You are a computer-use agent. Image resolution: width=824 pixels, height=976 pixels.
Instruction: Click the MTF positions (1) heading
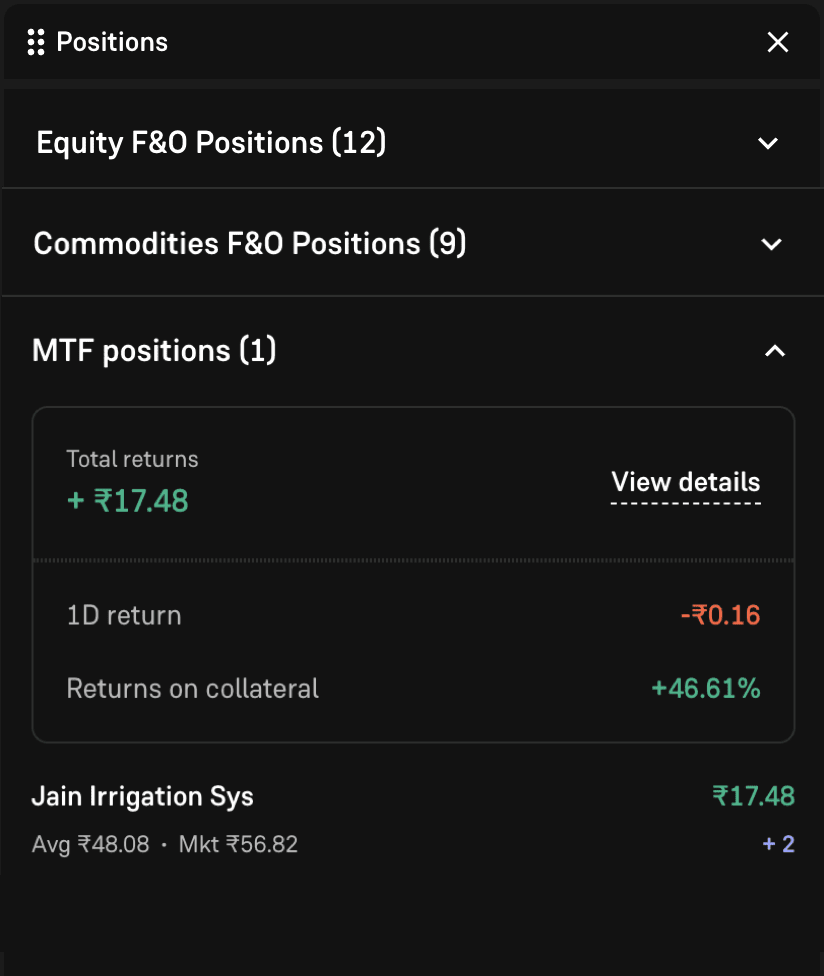155,351
